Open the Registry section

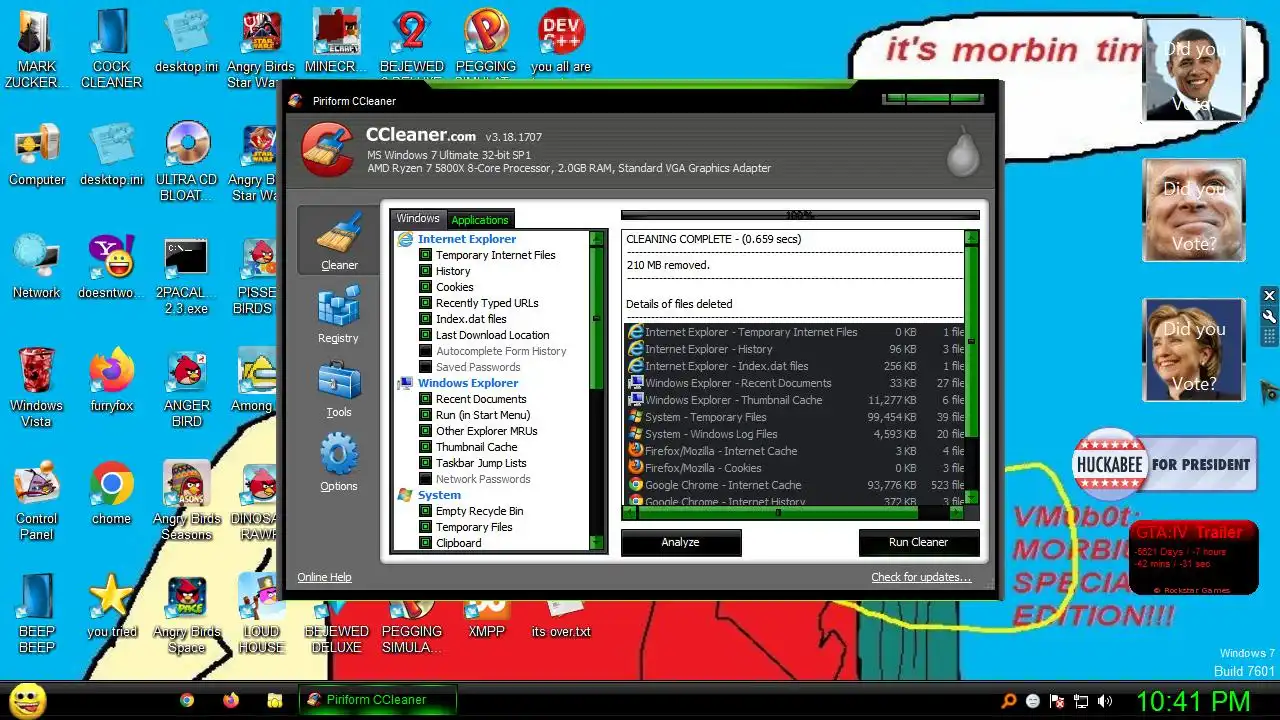[x=338, y=314]
